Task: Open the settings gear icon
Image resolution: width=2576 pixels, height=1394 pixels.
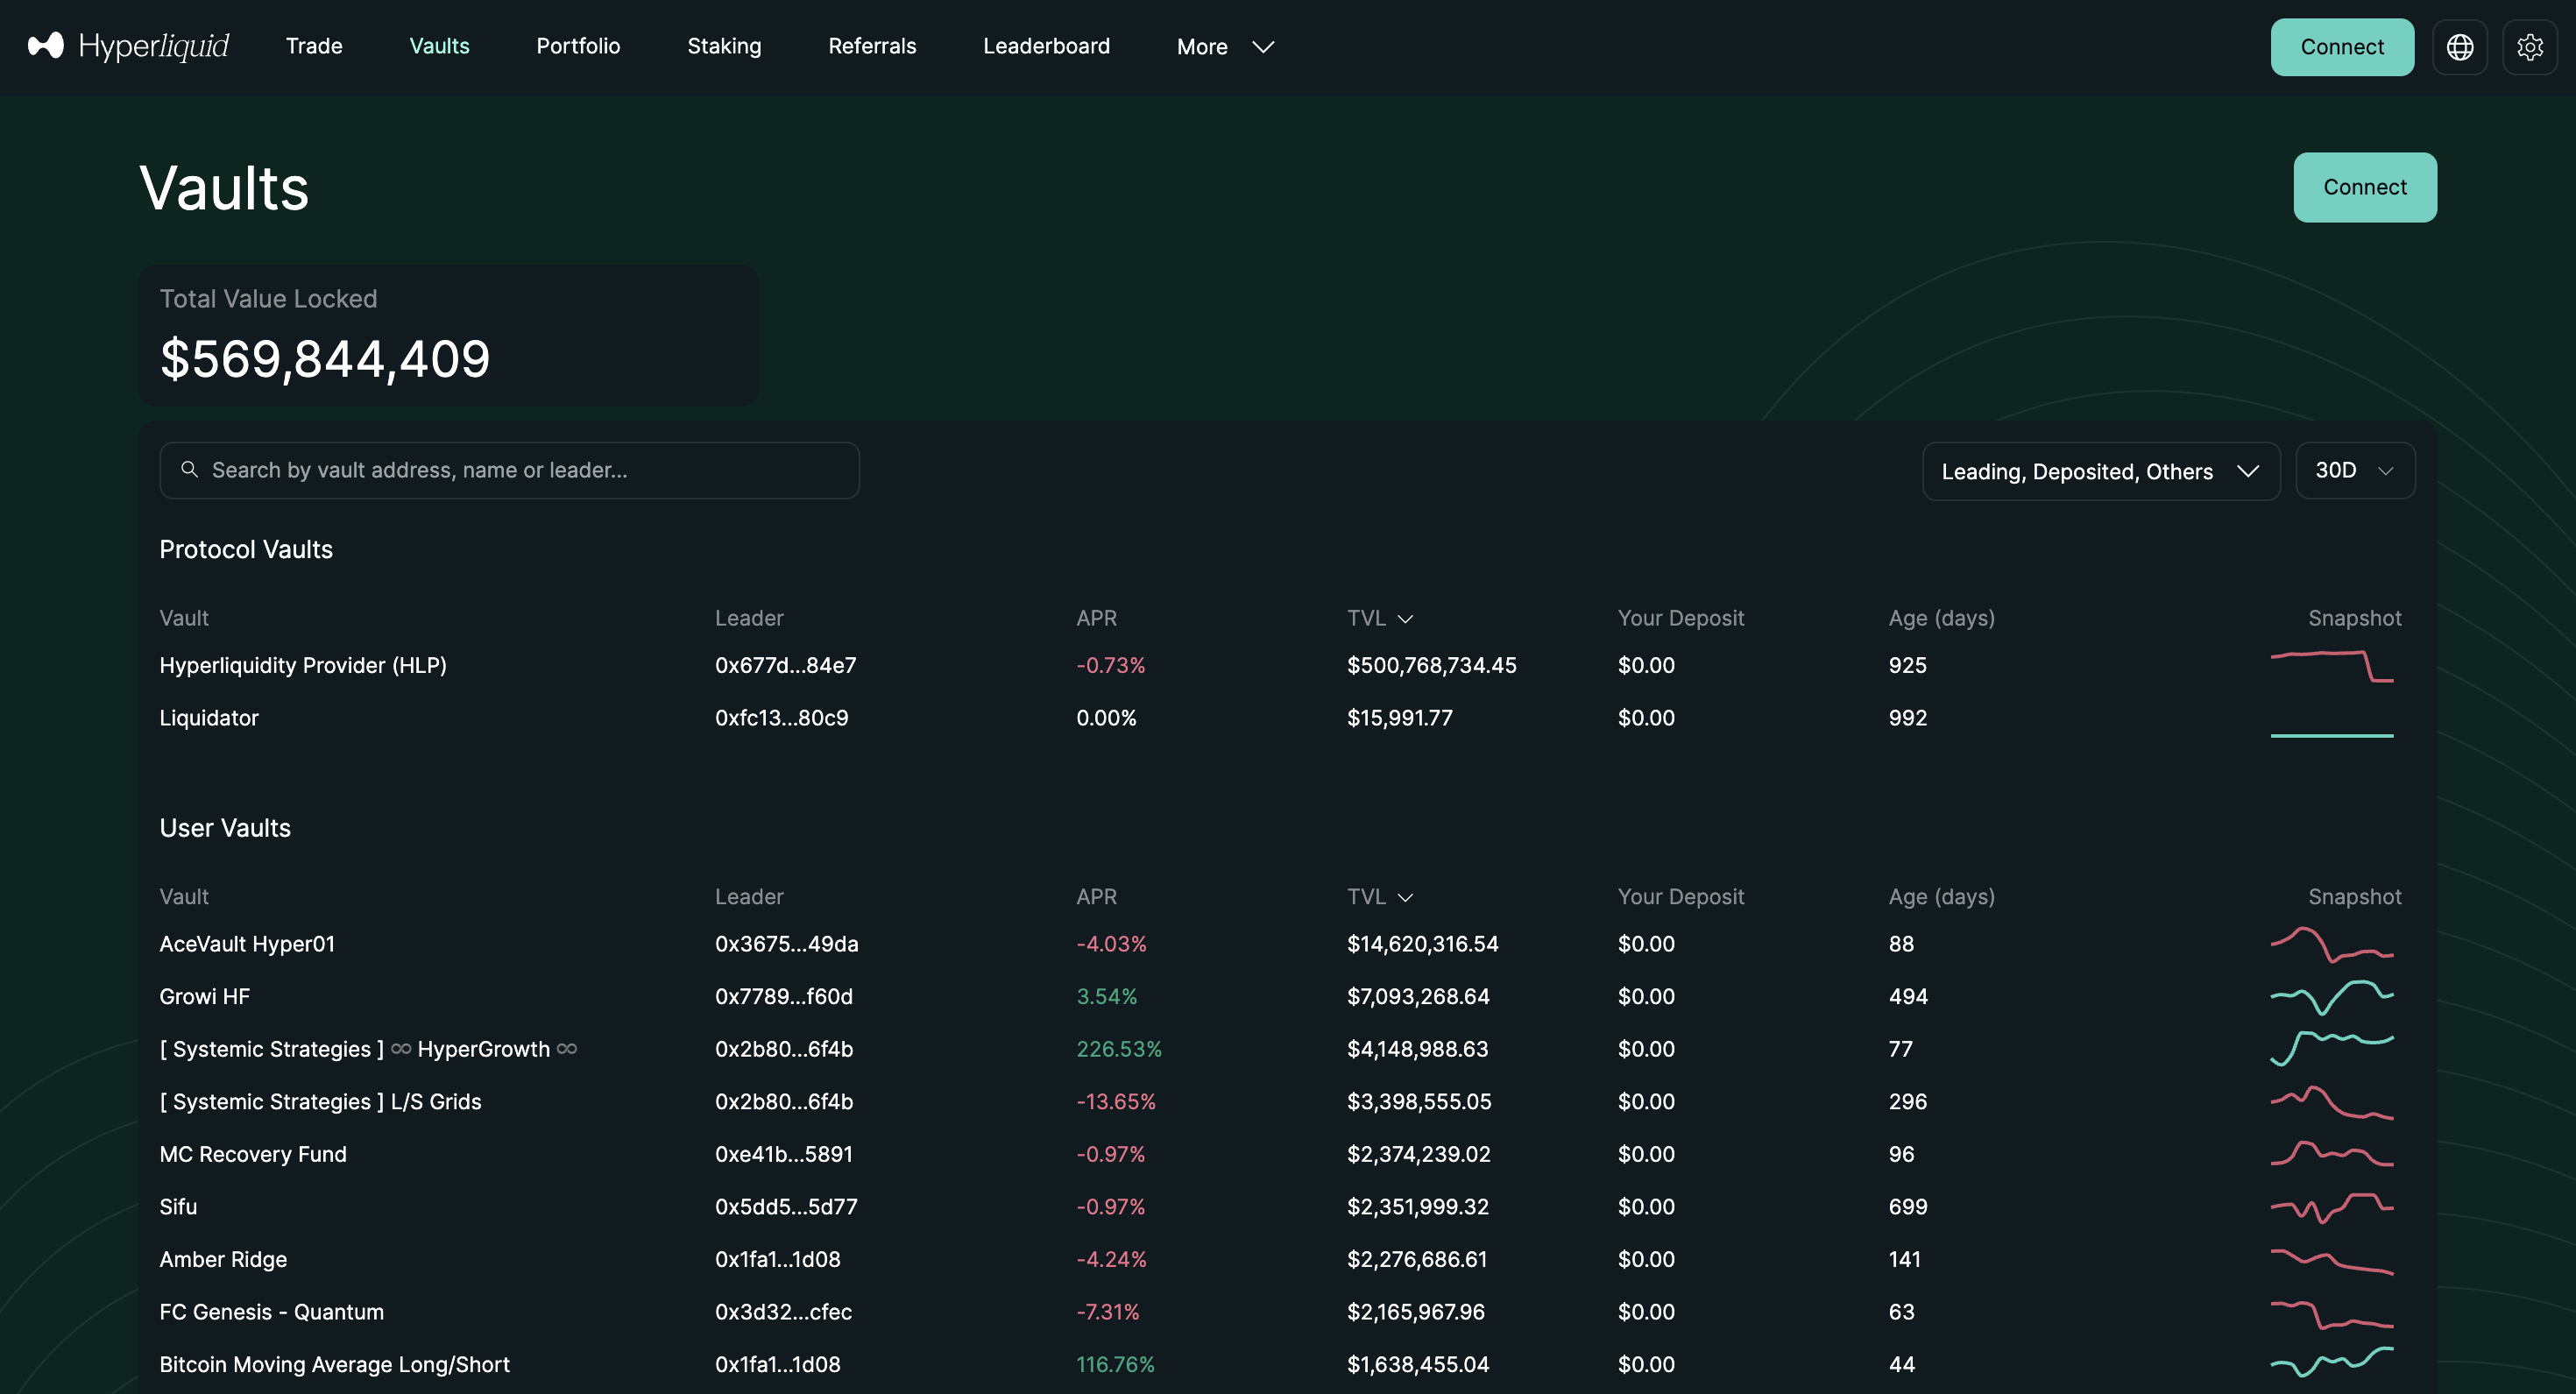Action: click(2529, 47)
